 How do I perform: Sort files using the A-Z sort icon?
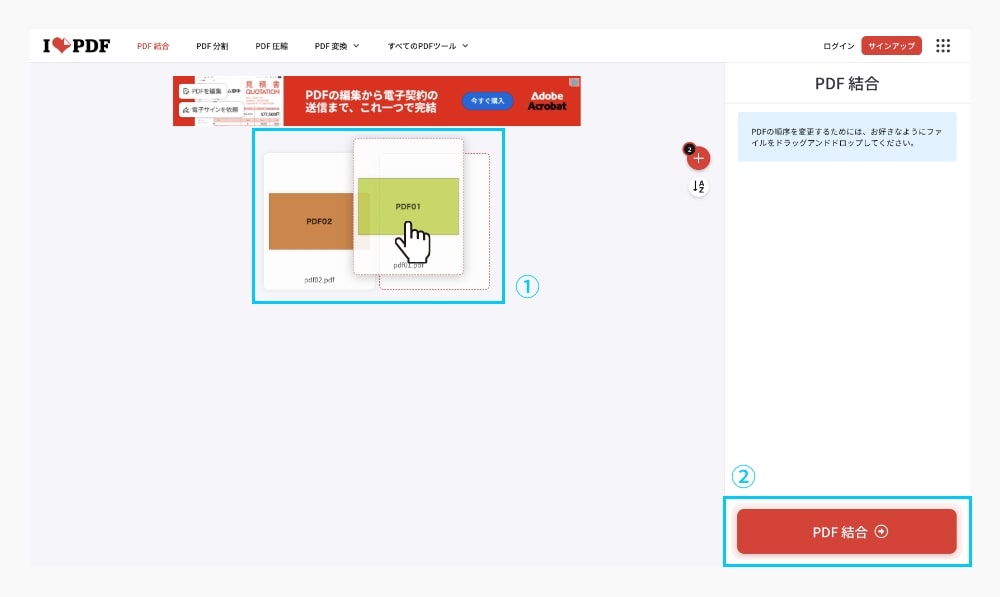[x=698, y=186]
